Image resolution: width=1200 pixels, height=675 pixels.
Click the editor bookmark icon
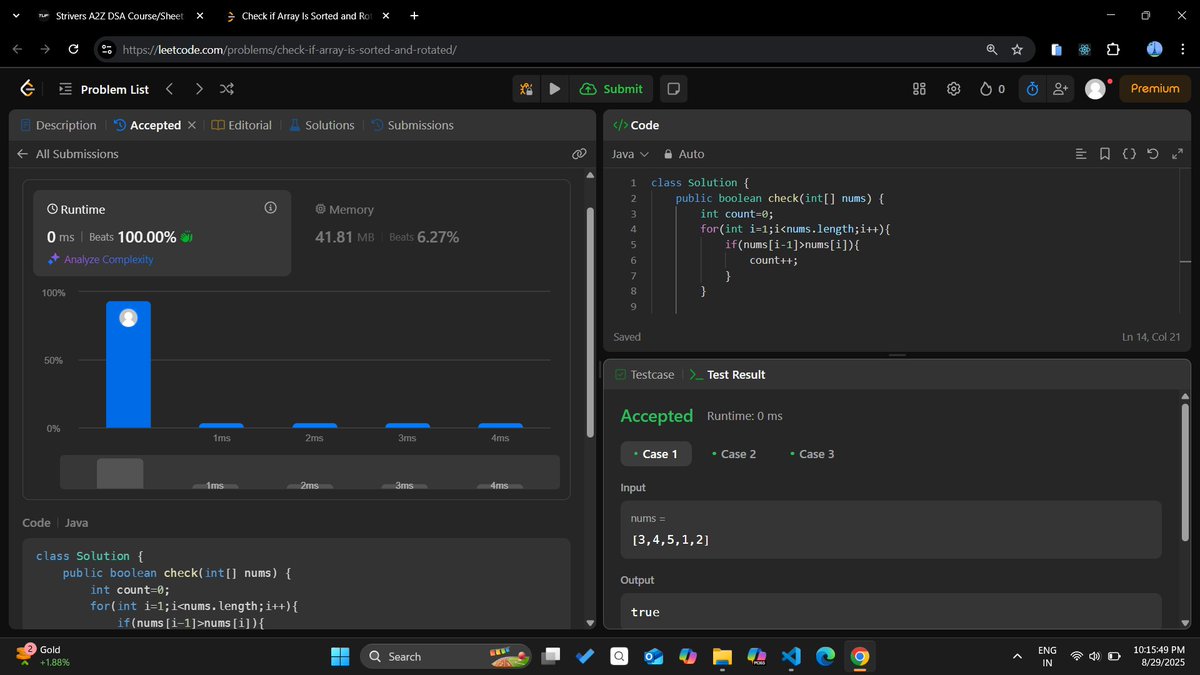click(x=1105, y=154)
